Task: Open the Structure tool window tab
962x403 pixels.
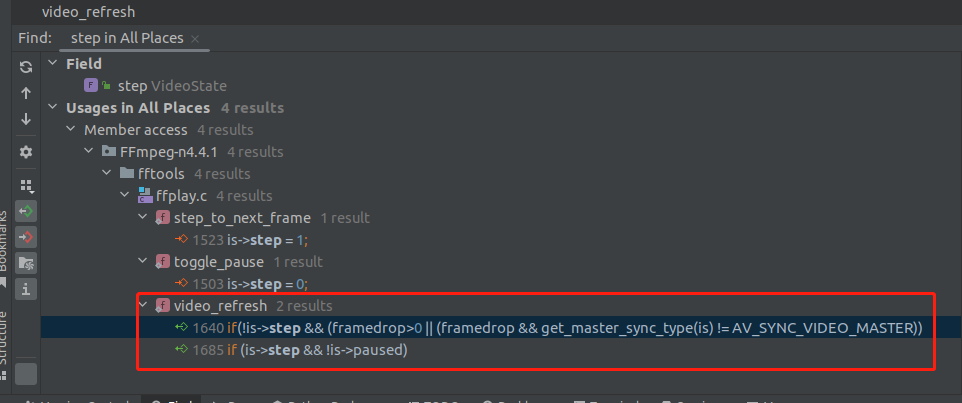Action: point(6,339)
